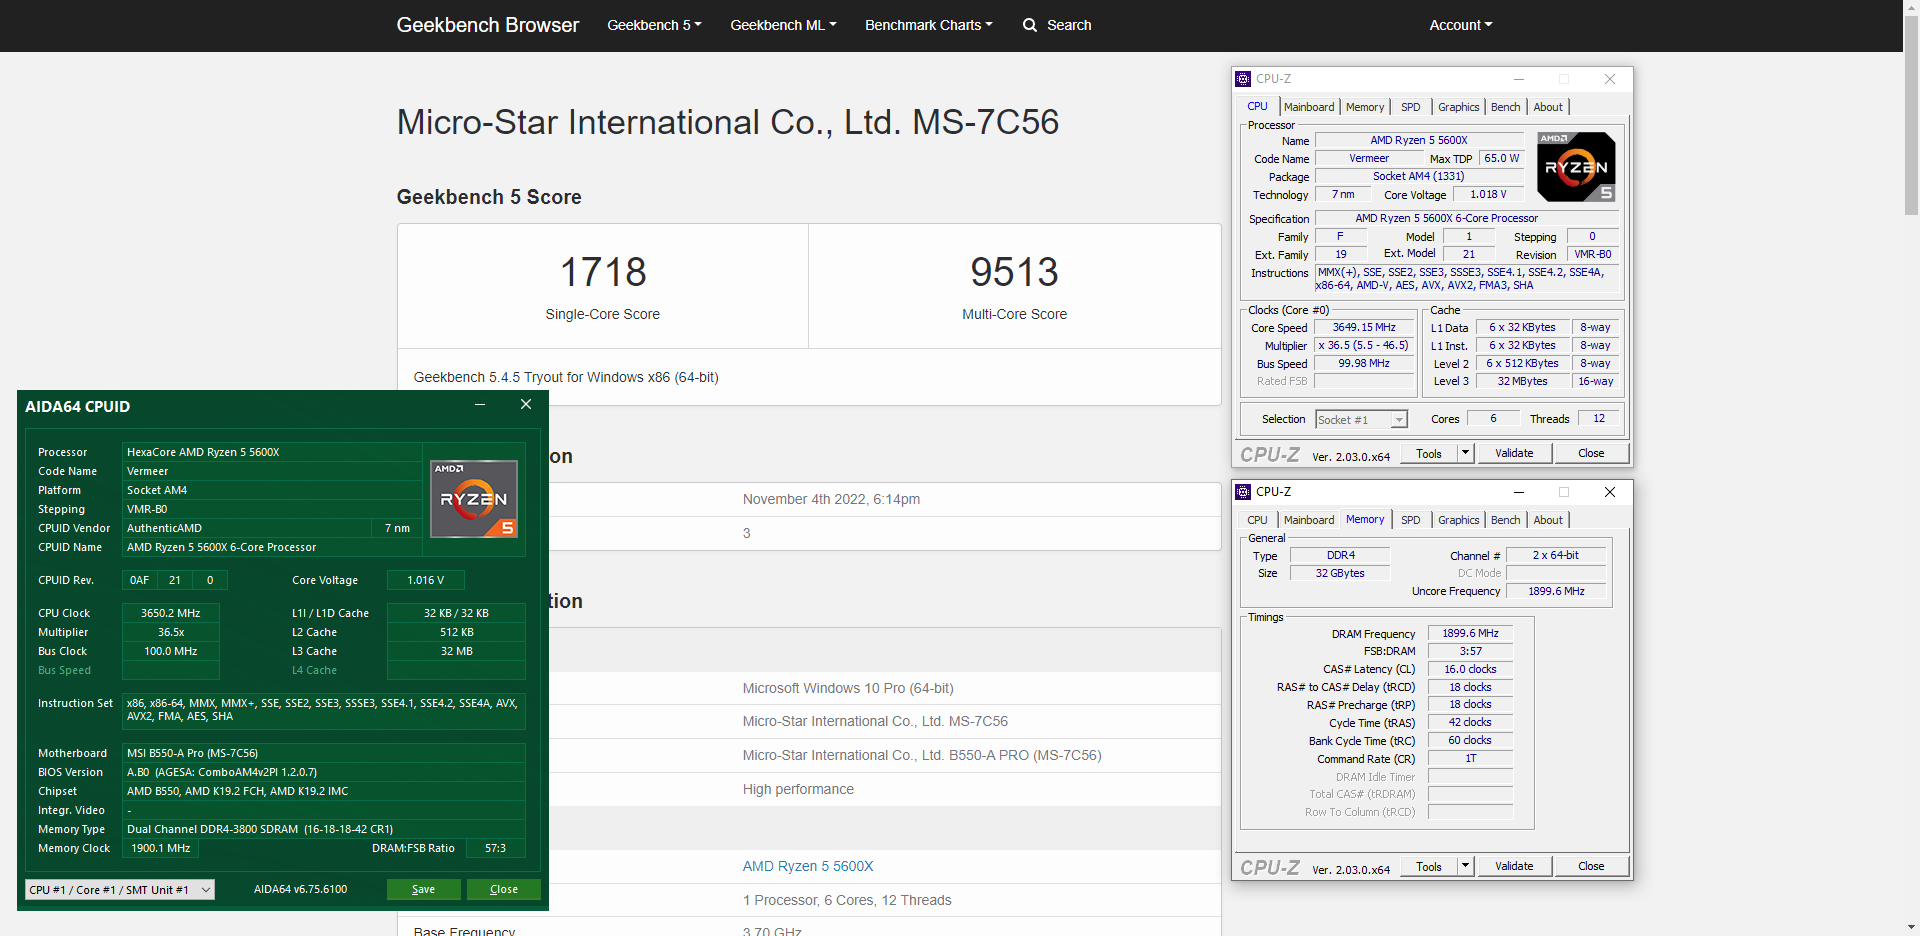Image resolution: width=1920 pixels, height=936 pixels.
Task: Open Bench tab in upper CPU-Z
Action: point(1505,107)
